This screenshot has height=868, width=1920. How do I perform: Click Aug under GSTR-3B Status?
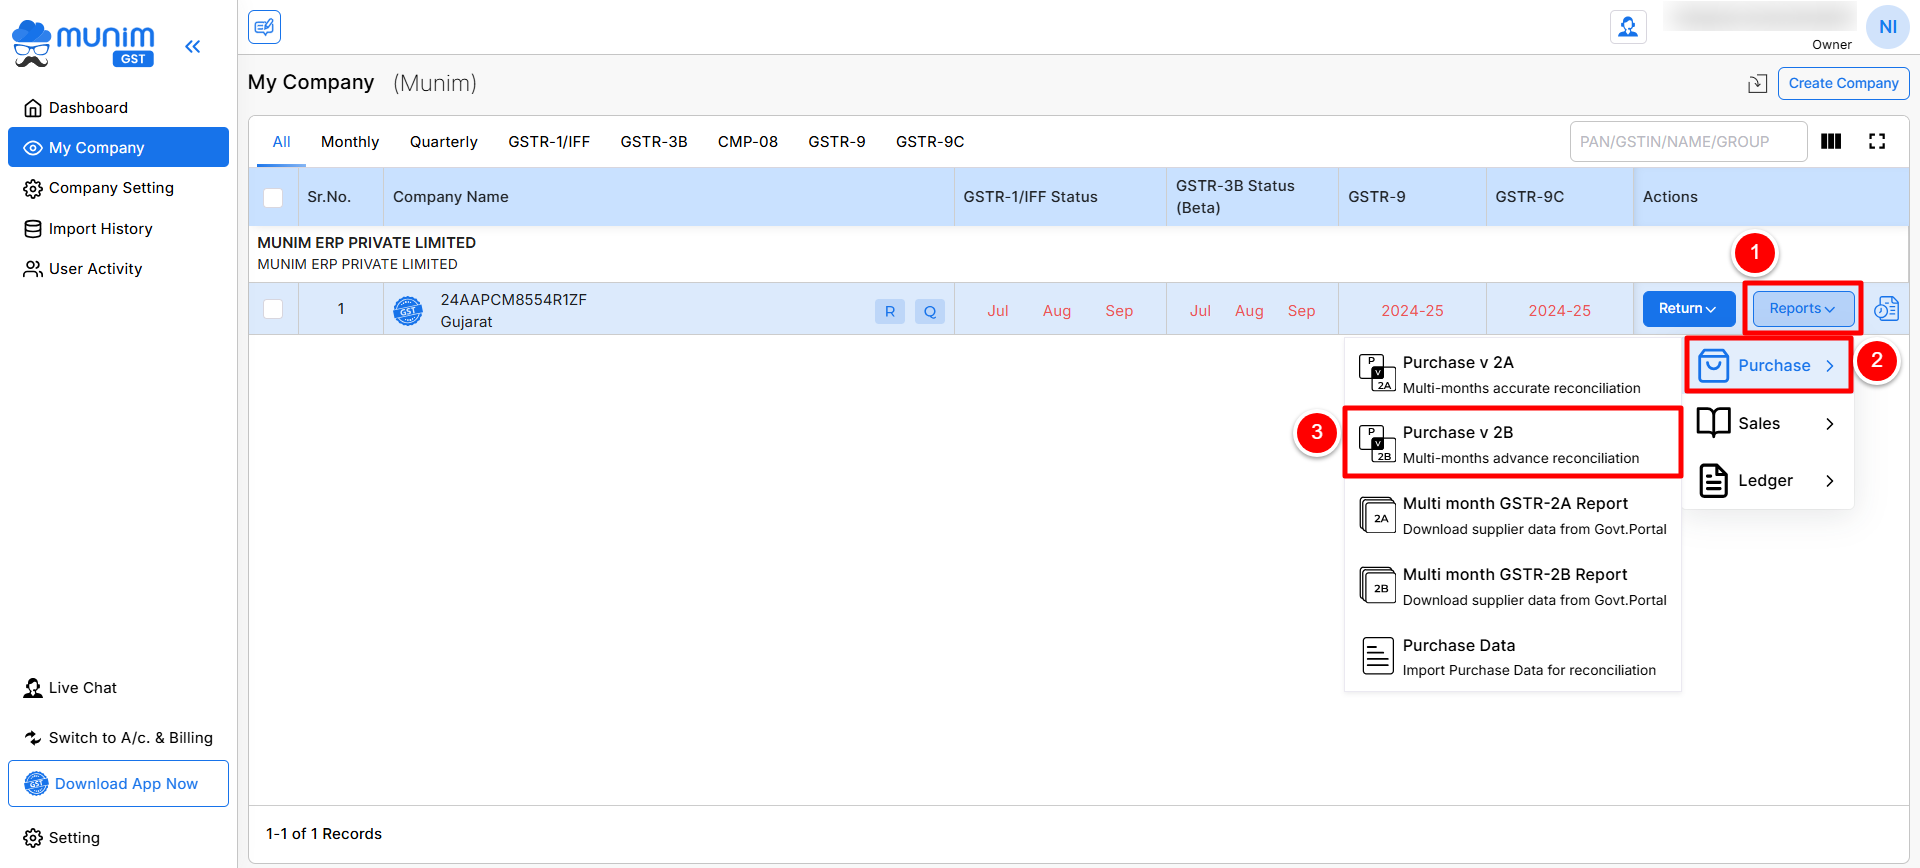coord(1249,311)
